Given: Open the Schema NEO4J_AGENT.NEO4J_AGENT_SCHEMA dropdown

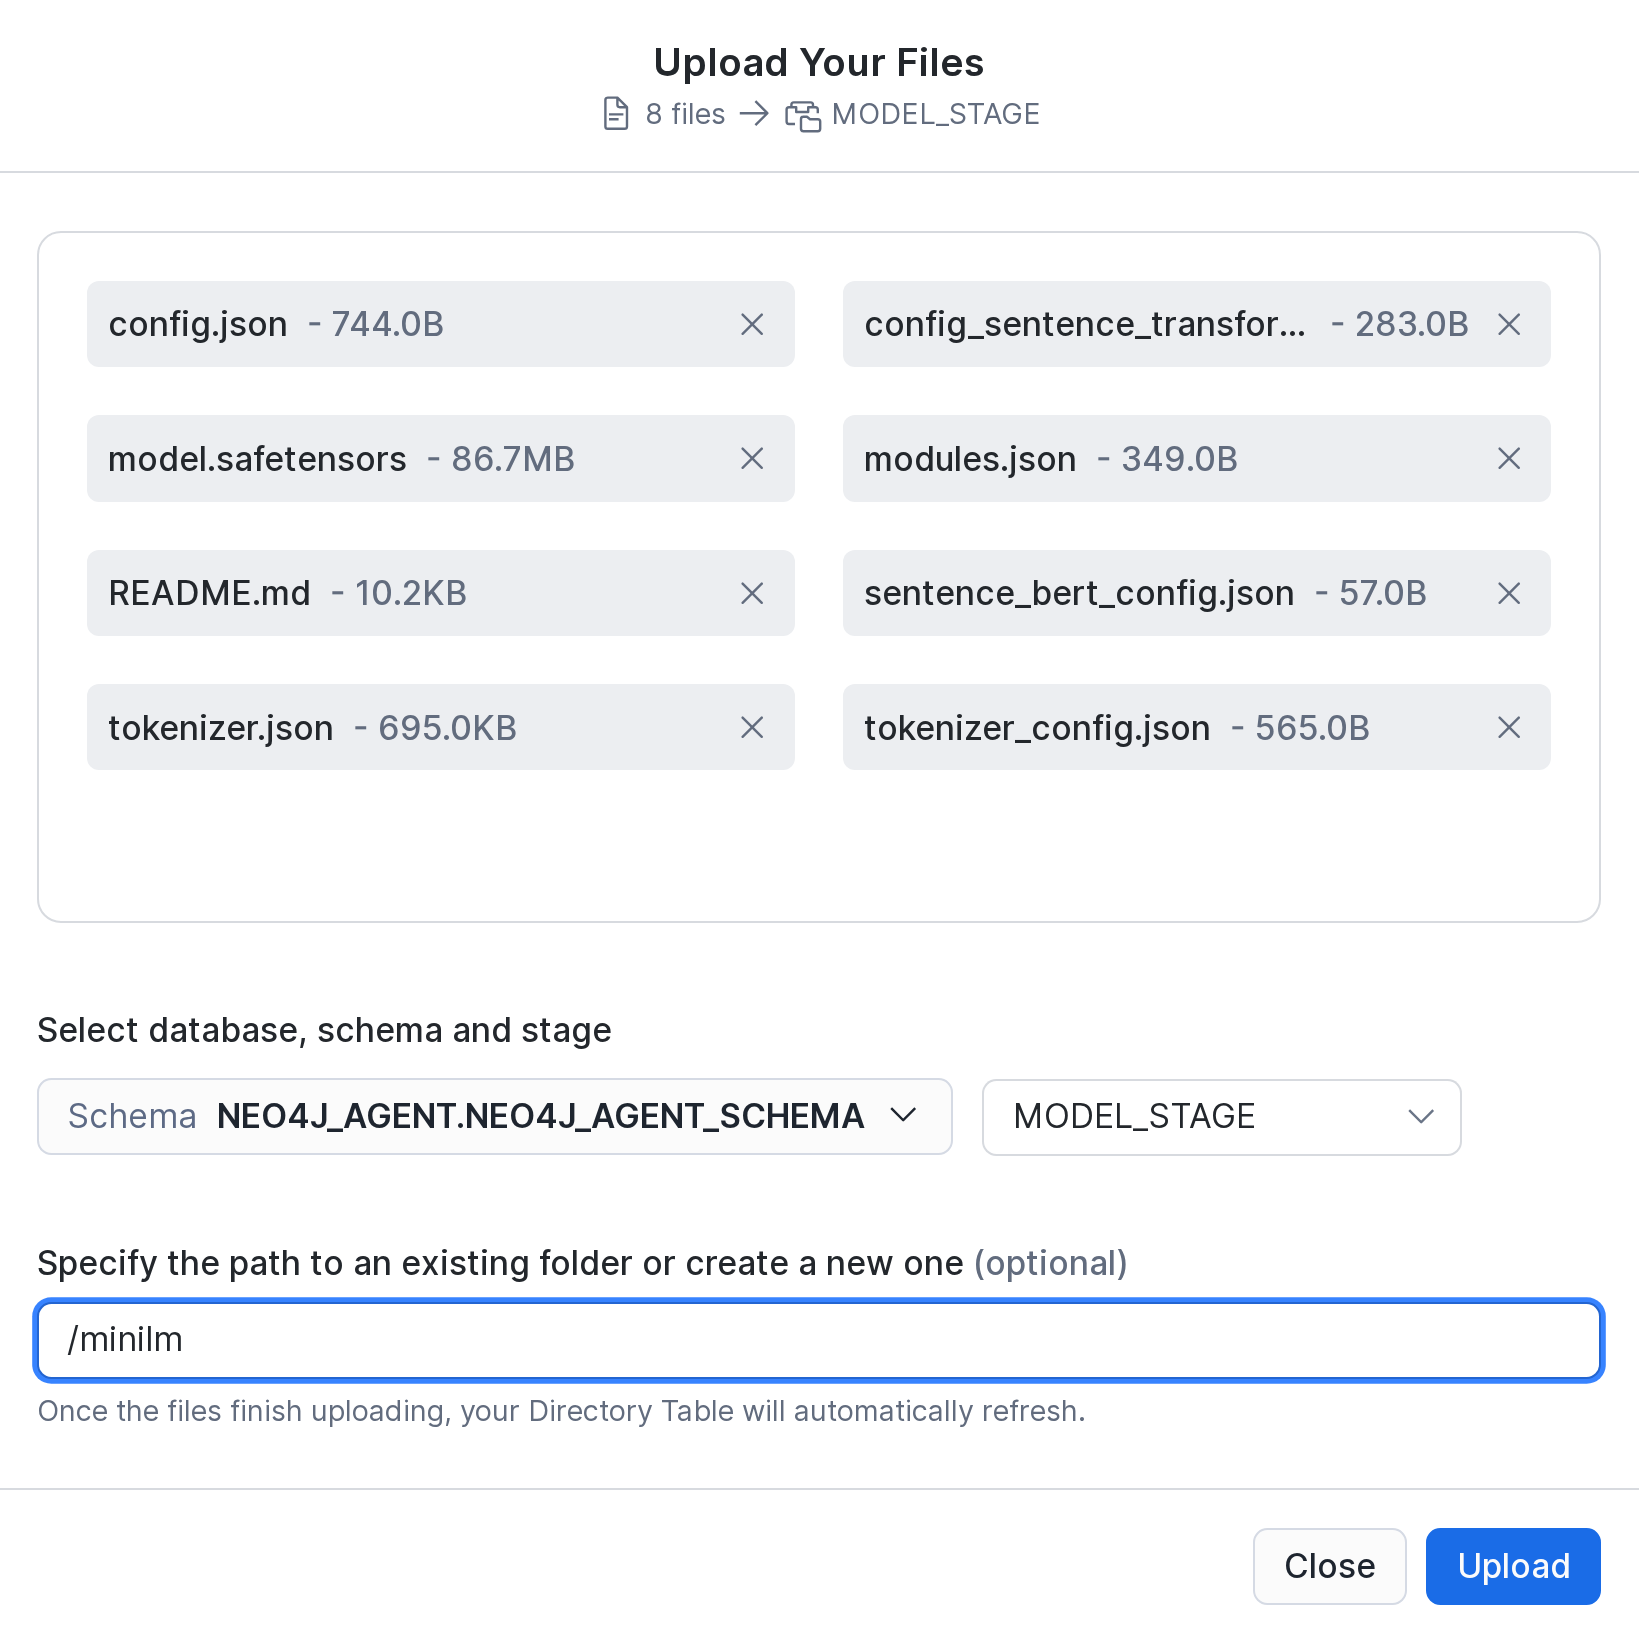Looking at the screenshot, I should 495,1116.
